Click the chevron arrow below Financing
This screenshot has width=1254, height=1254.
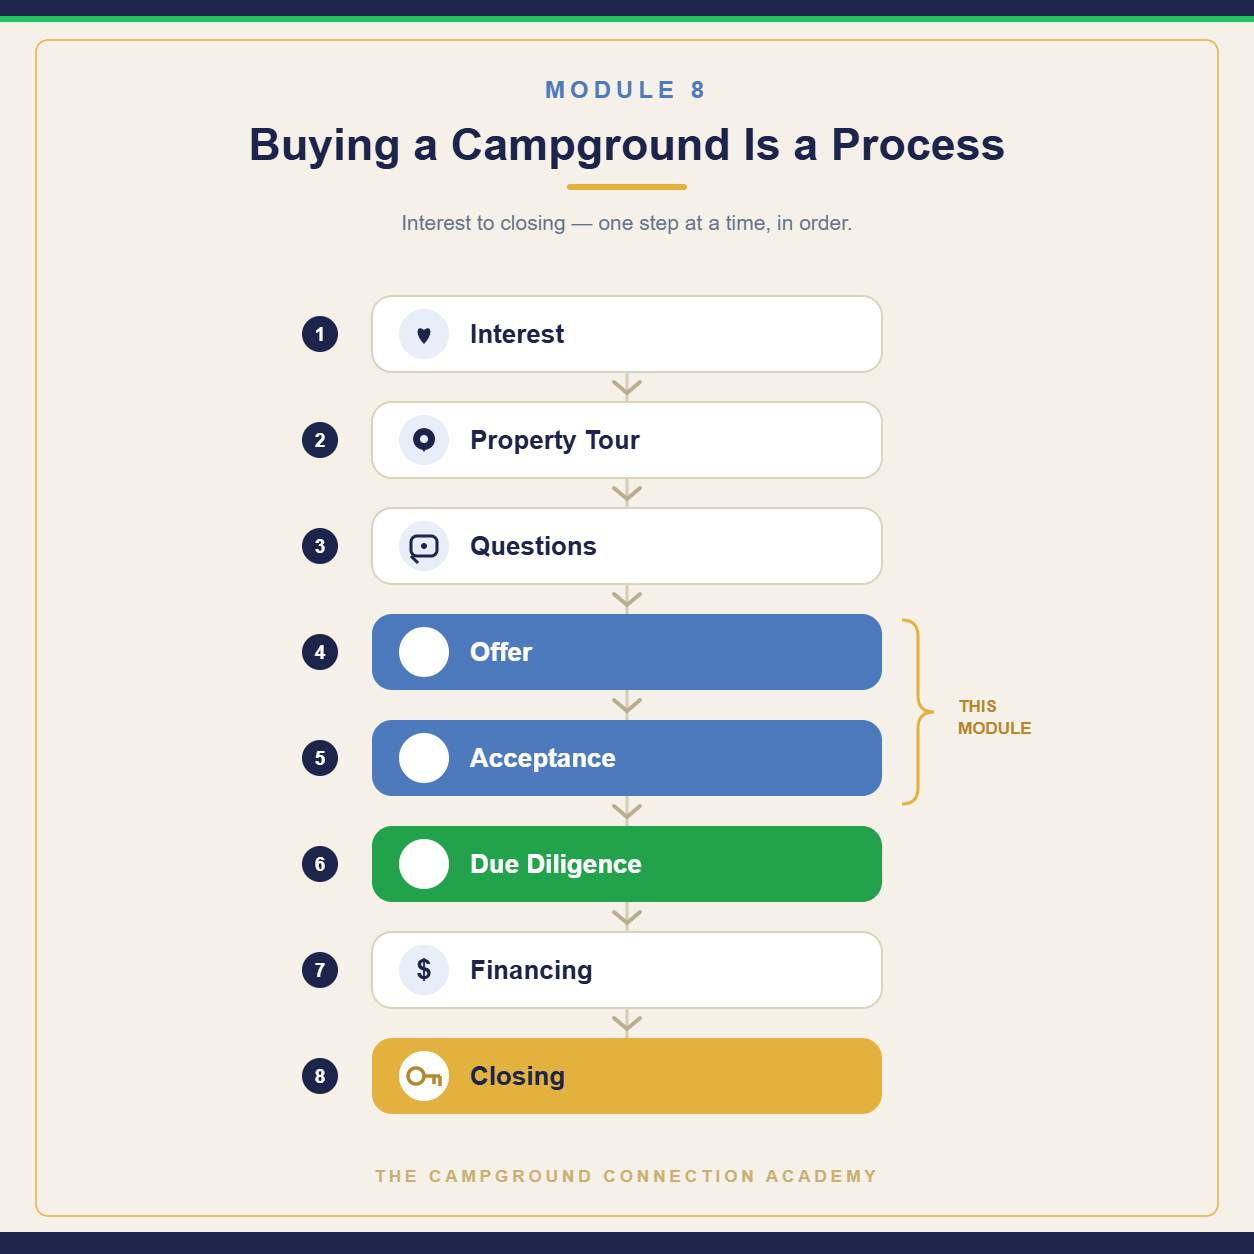pyautogui.click(x=627, y=1023)
